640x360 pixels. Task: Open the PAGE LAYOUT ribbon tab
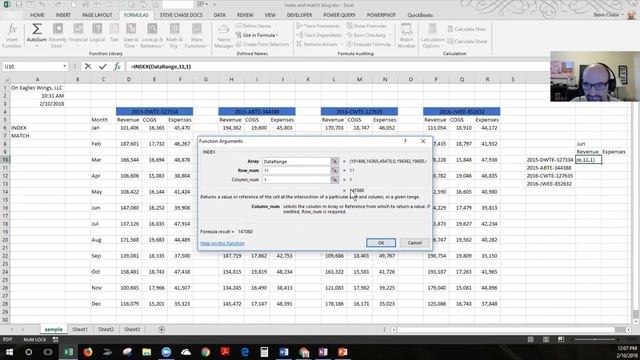coord(97,15)
